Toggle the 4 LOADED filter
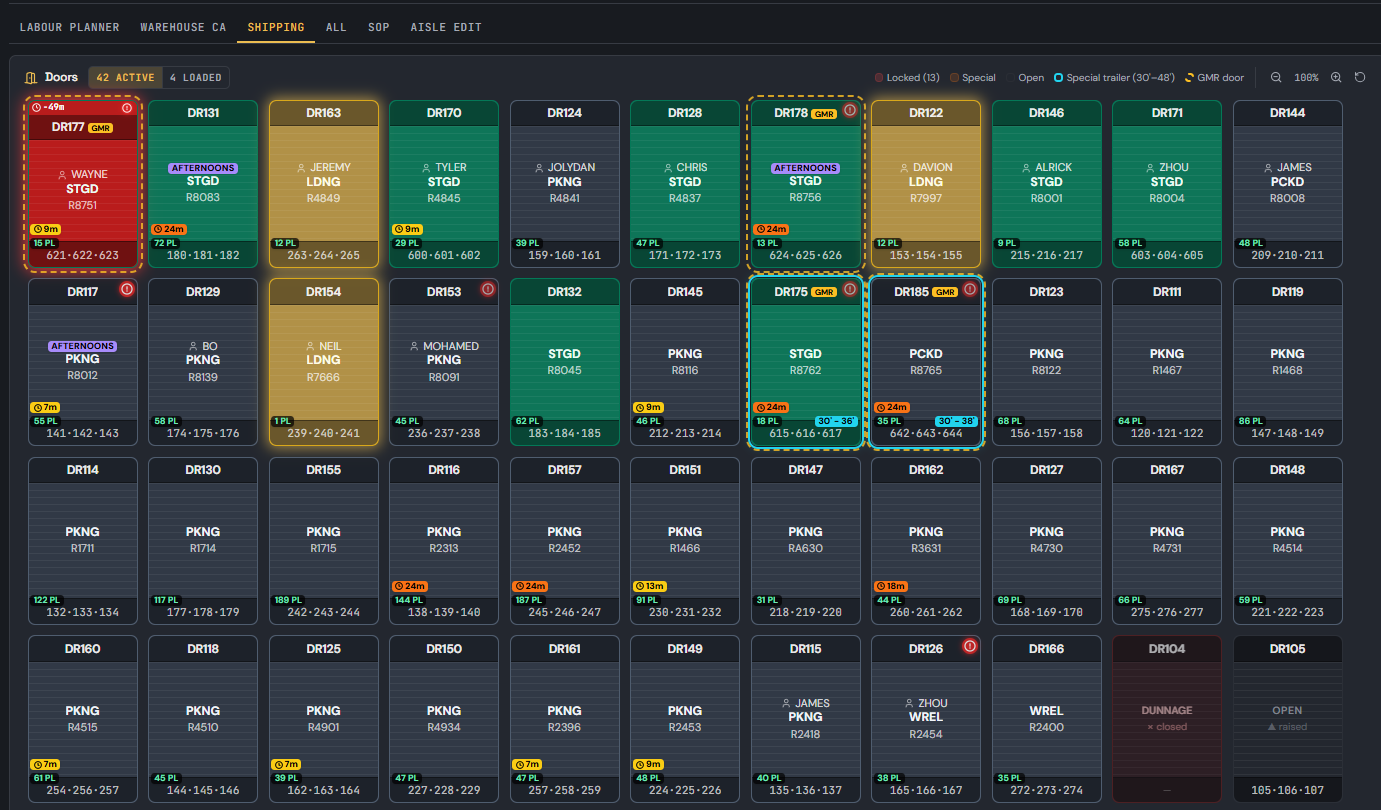This screenshot has width=1381, height=810. click(x=195, y=77)
